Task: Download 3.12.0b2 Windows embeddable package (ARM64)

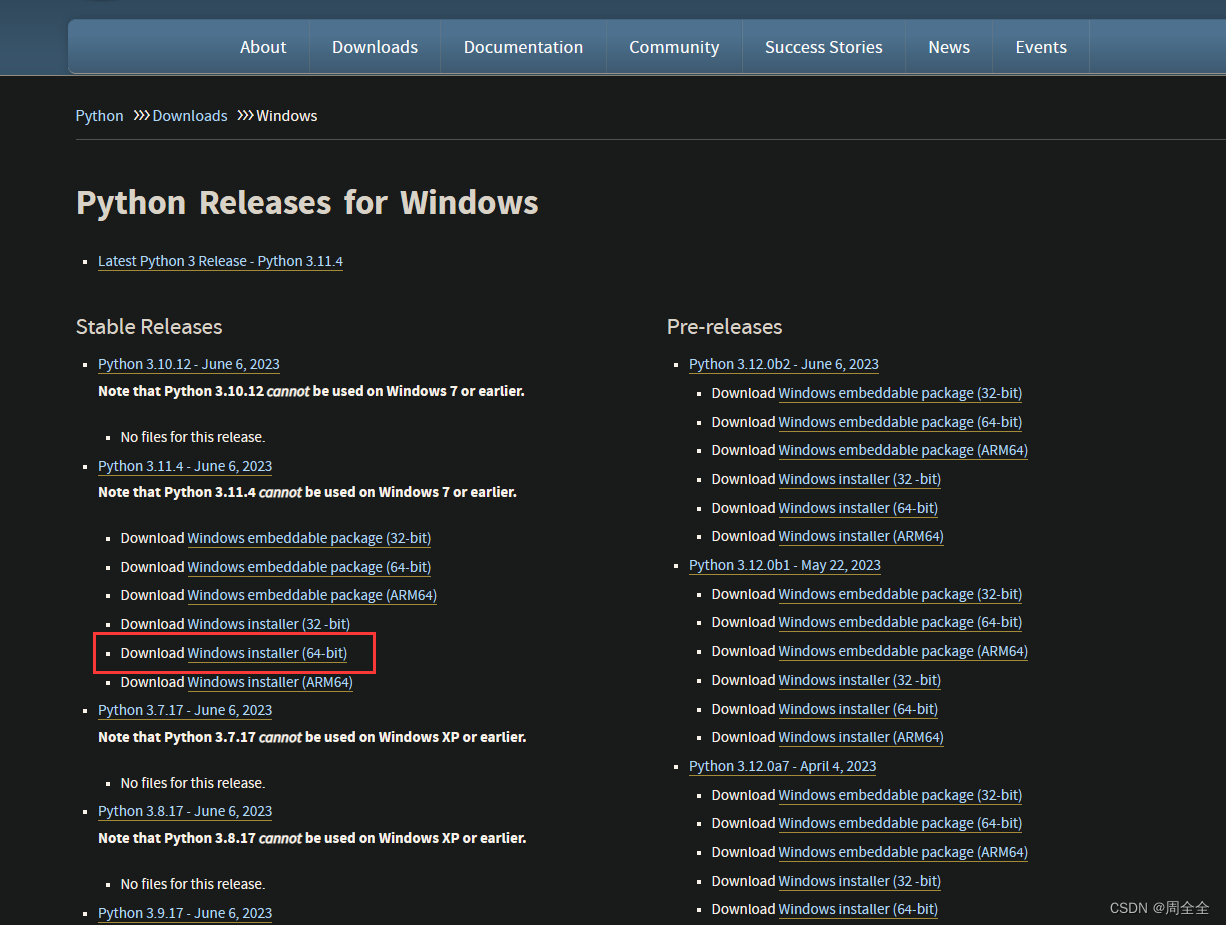Action: point(903,450)
